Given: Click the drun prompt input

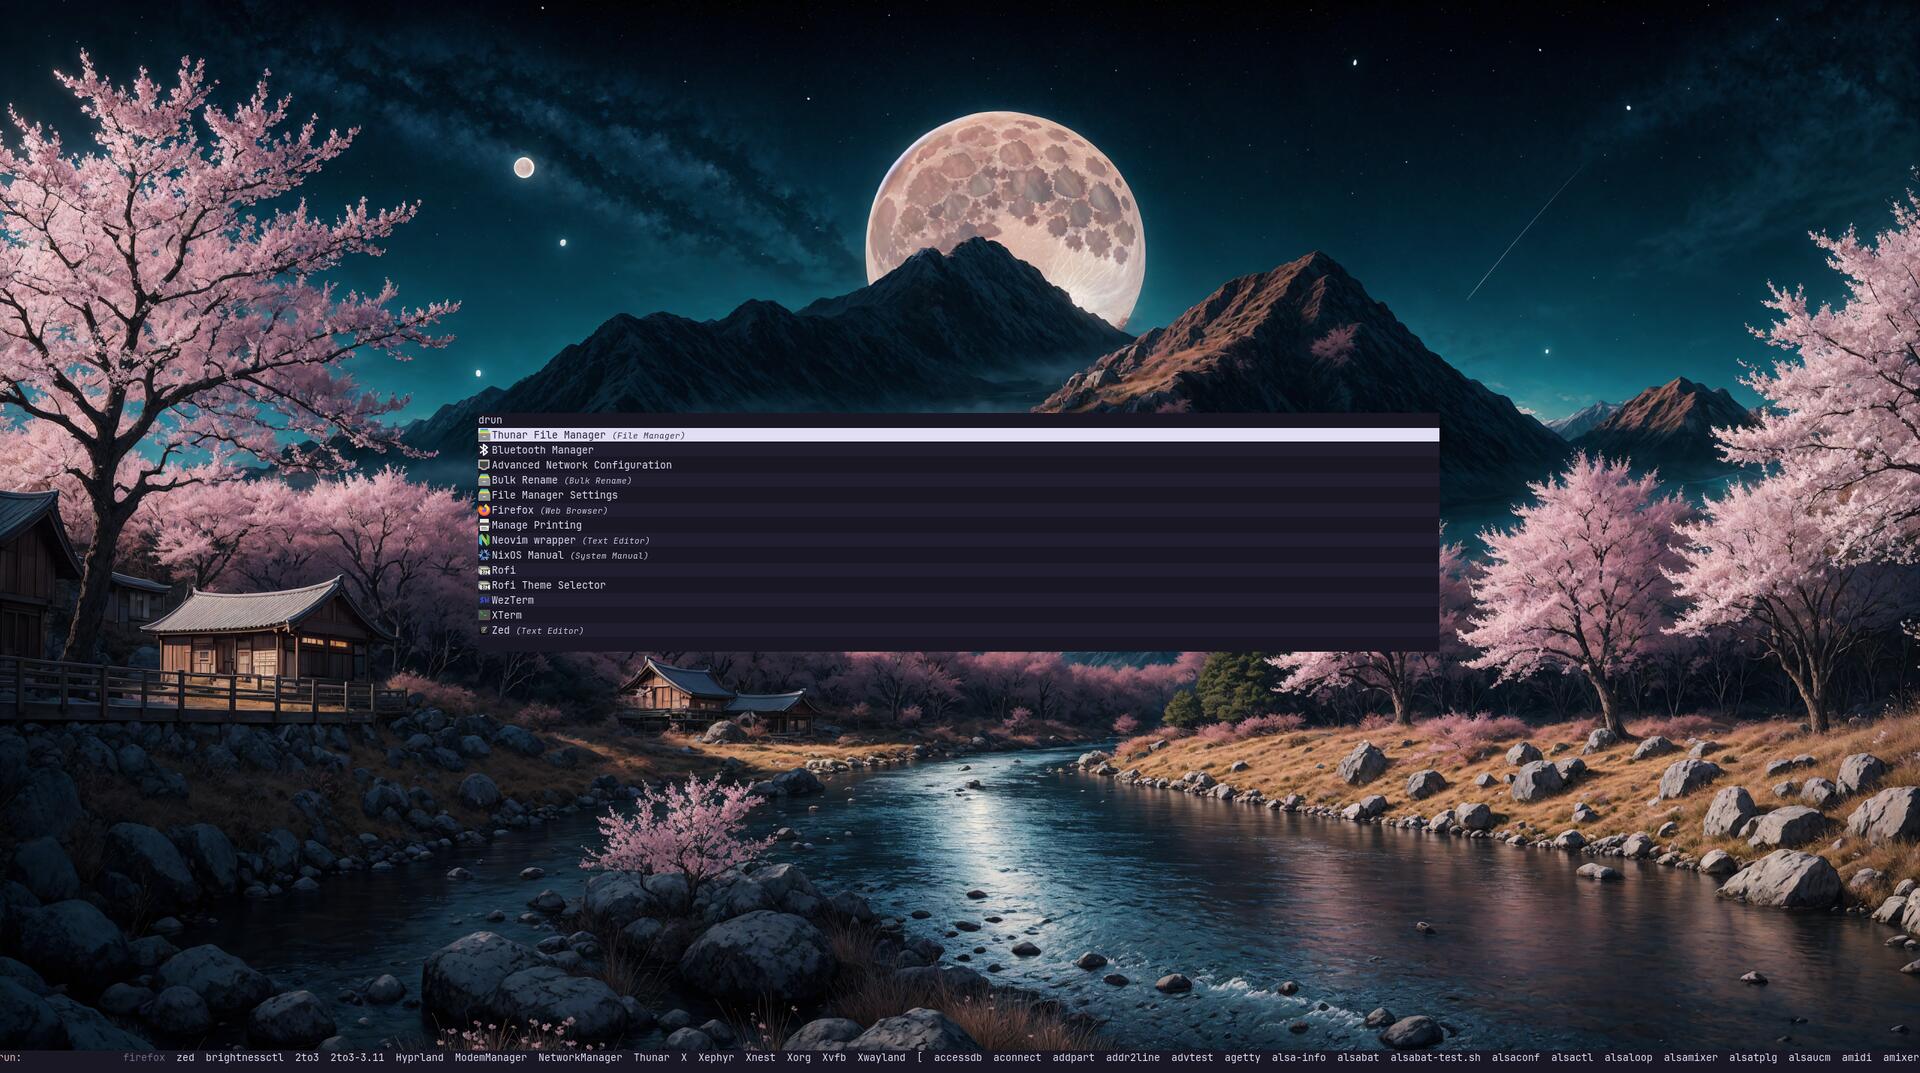Looking at the screenshot, I should 958,420.
